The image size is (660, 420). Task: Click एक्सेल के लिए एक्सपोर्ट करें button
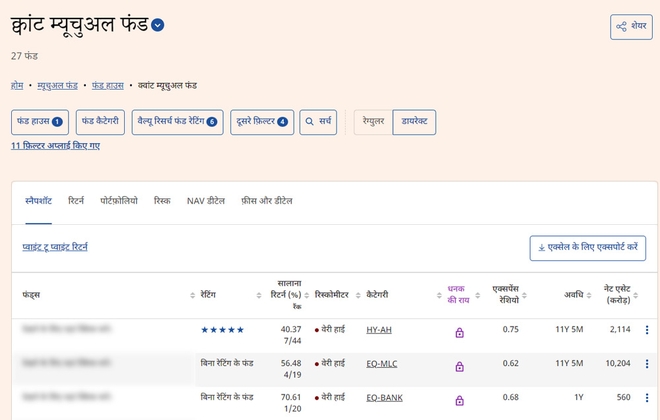588,248
